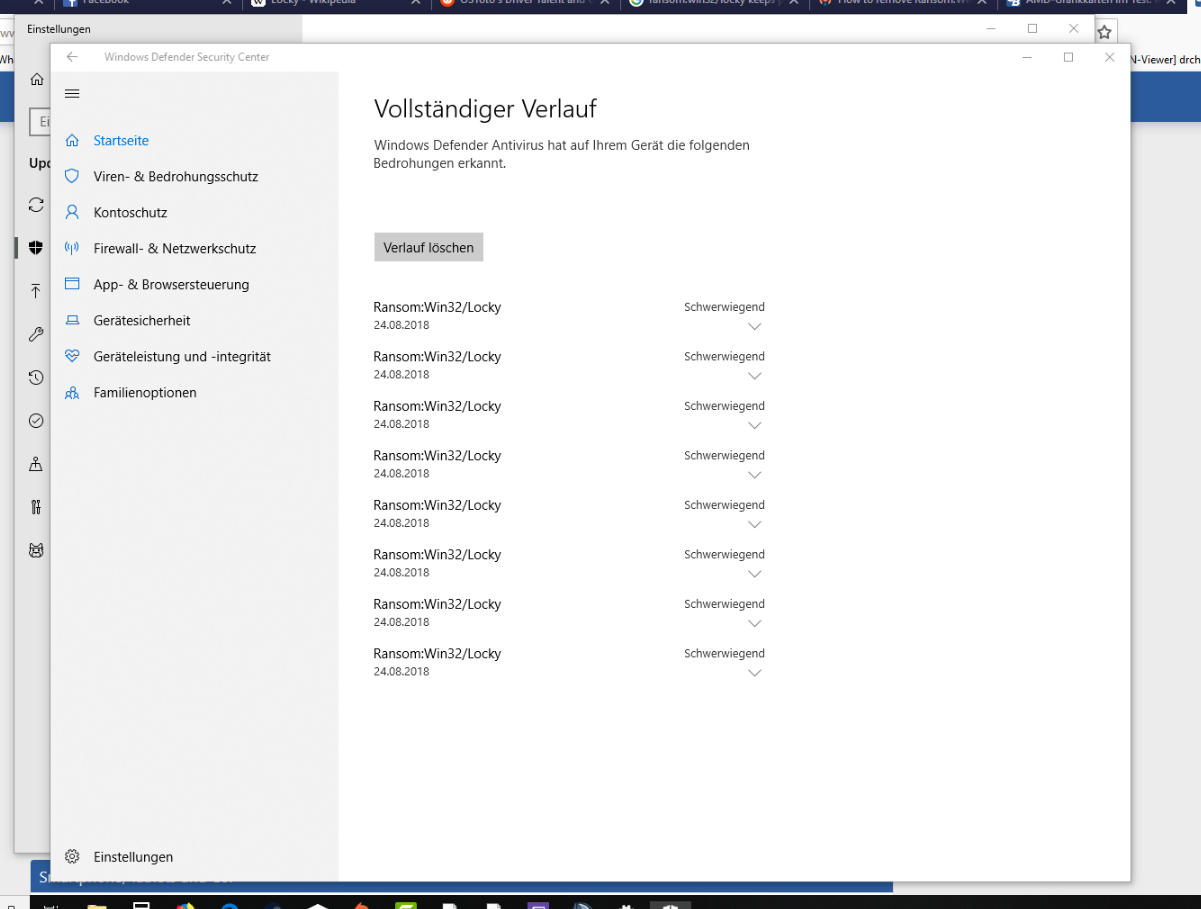Viewport: 1201px width, 909px height.
Task: Open recovery history-clock icon in Einstellungen
Action: [x=36, y=377]
